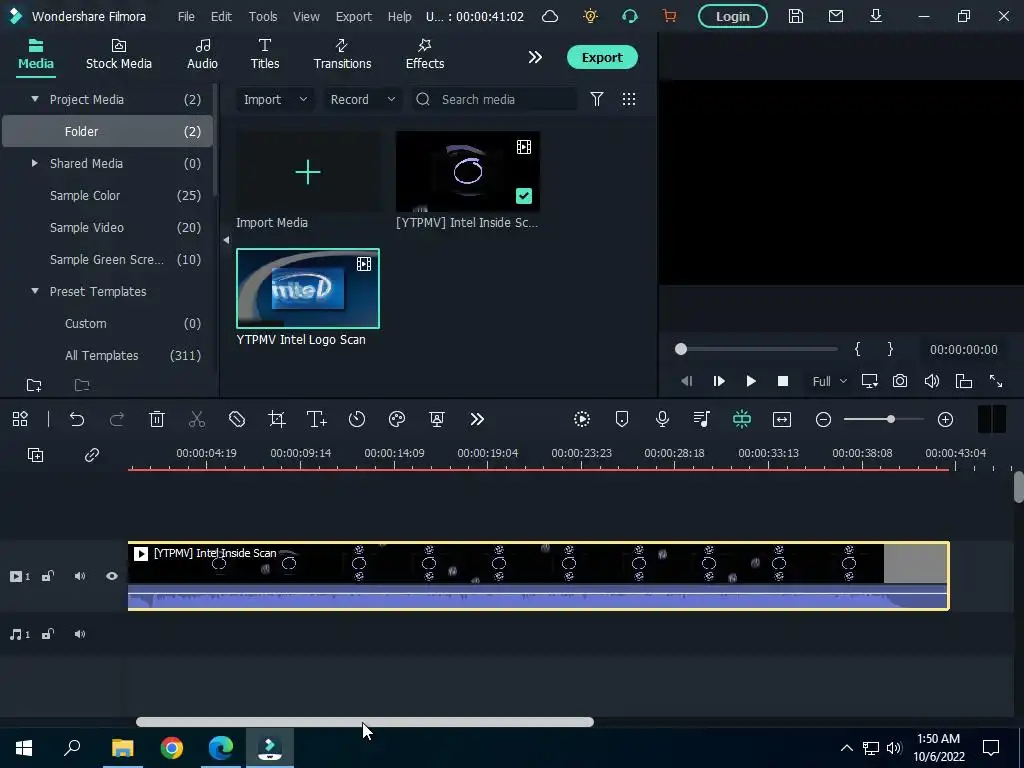The height and width of the screenshot is (768, 1024).
Task: Click the render preview icon
Action: point(582,419)
